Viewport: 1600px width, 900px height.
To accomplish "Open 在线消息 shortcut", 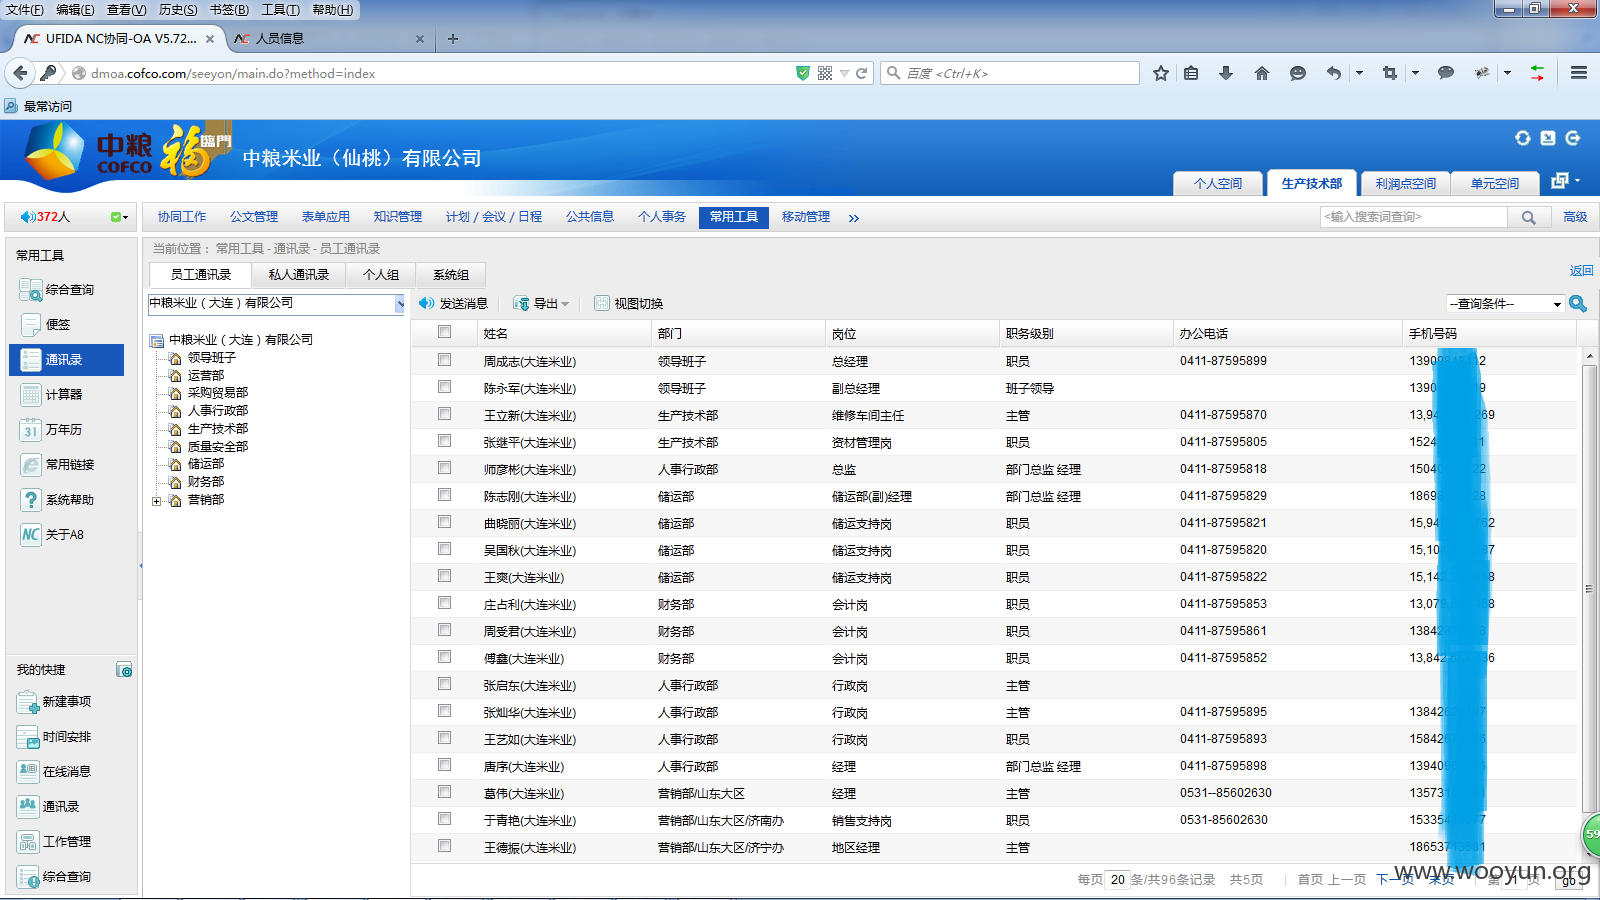I will pyautogui.click(x=54, y=772).
